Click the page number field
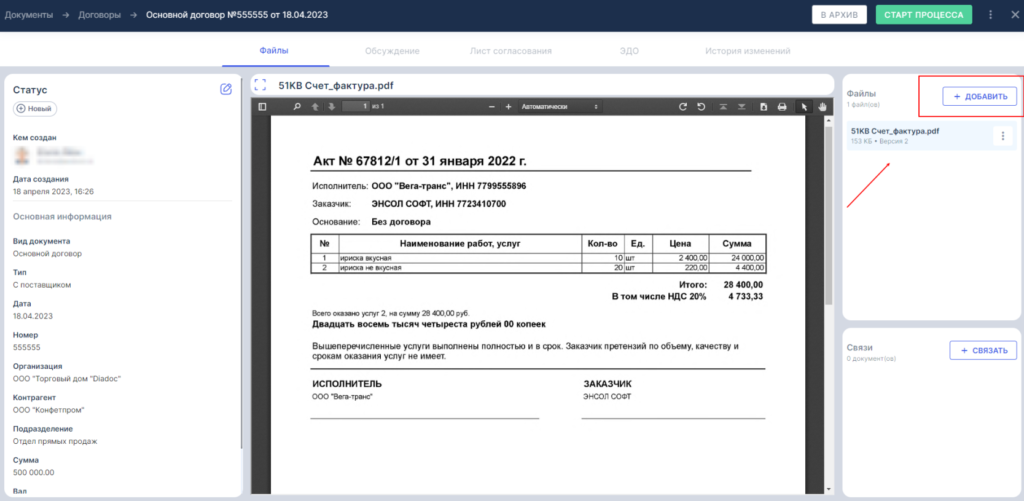1024x501 pixels. point(354,106)
